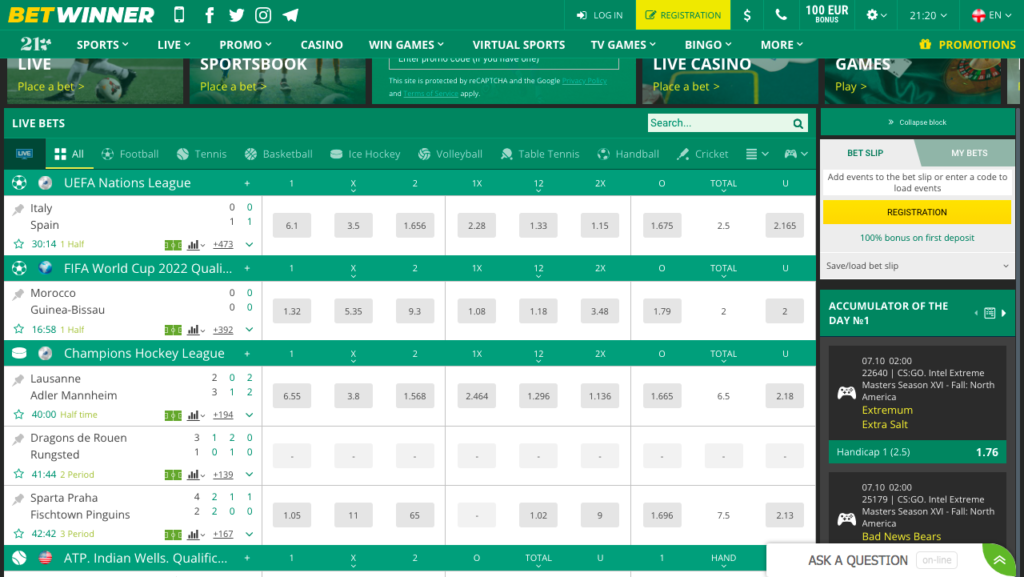The image size is (1024, 577).
Task: Open VIRTUAL SPORTS section
Action: point(519,44)
